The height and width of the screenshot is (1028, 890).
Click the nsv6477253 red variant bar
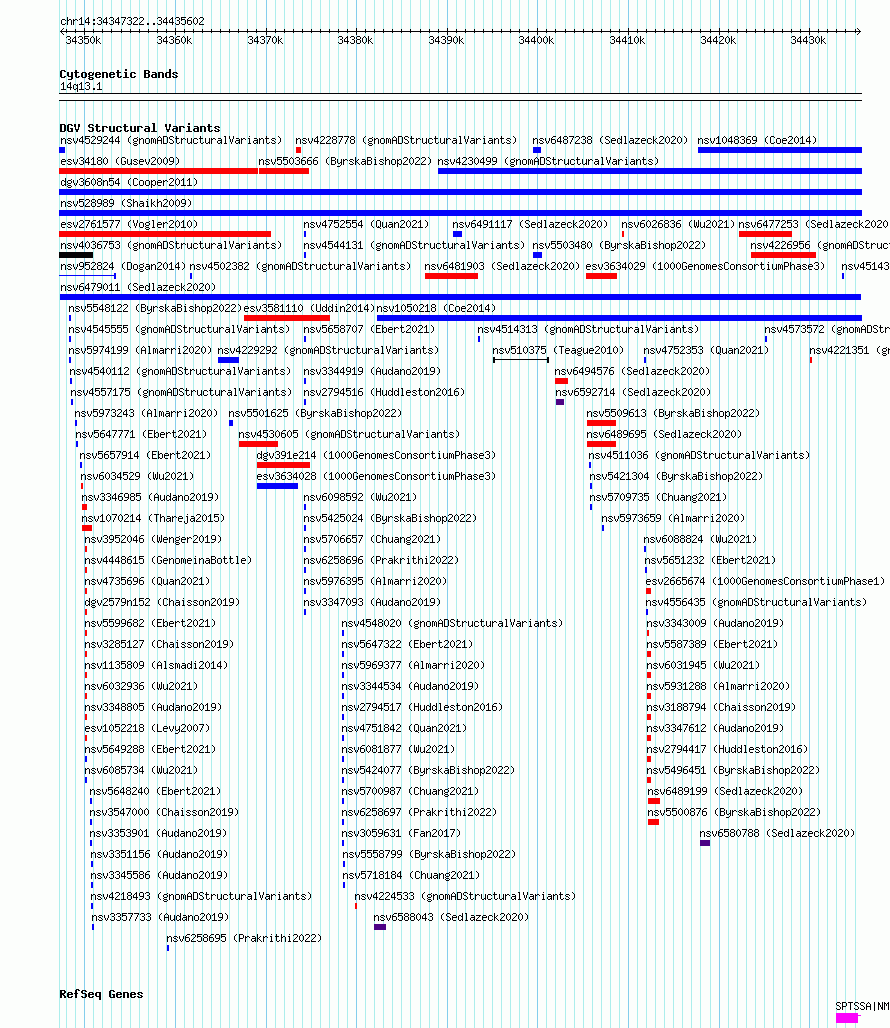click(x=765, y=234)
